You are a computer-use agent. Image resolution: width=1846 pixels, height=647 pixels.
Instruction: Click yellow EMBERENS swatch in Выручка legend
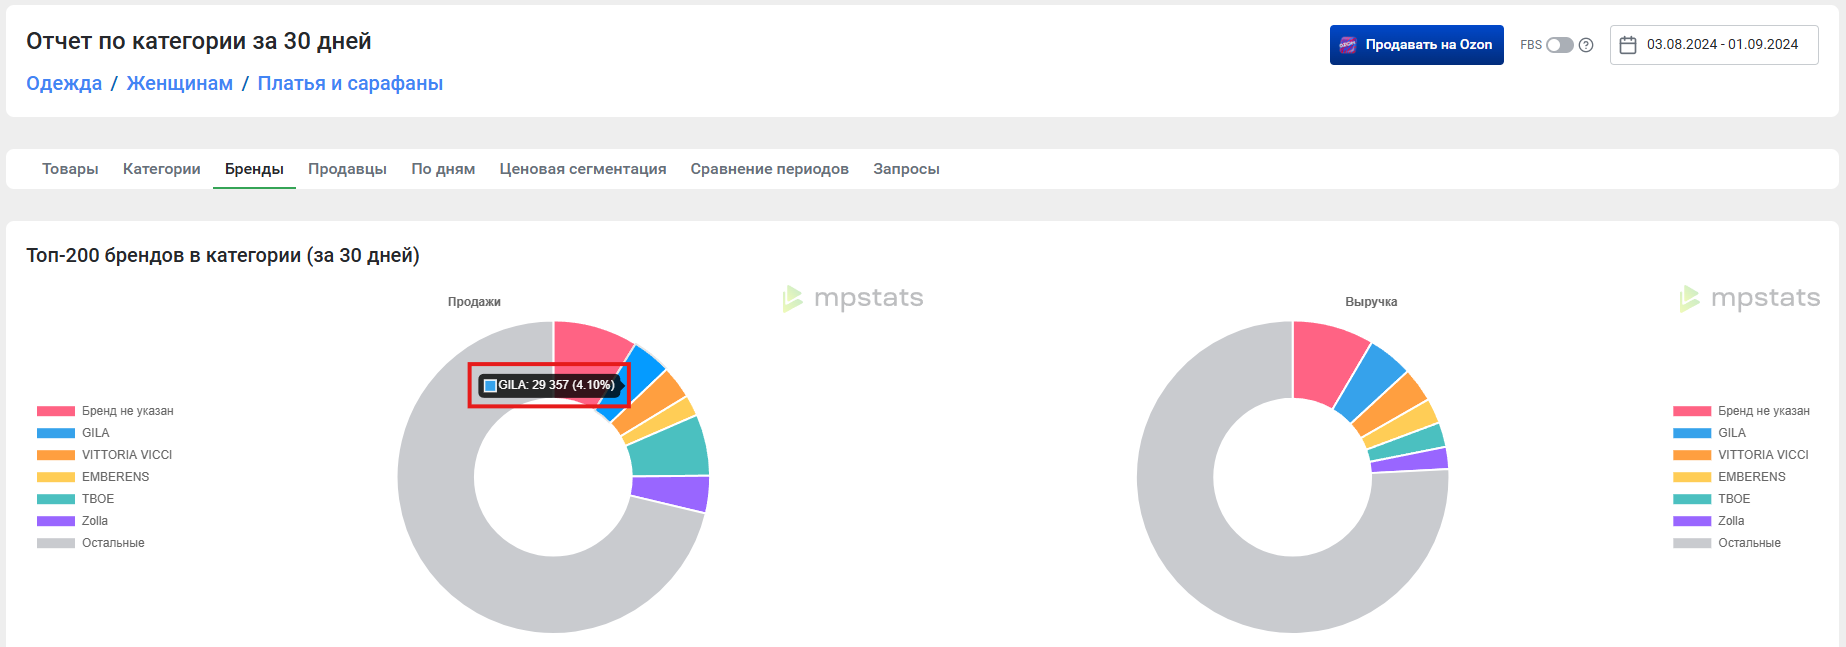[1692, 477]
